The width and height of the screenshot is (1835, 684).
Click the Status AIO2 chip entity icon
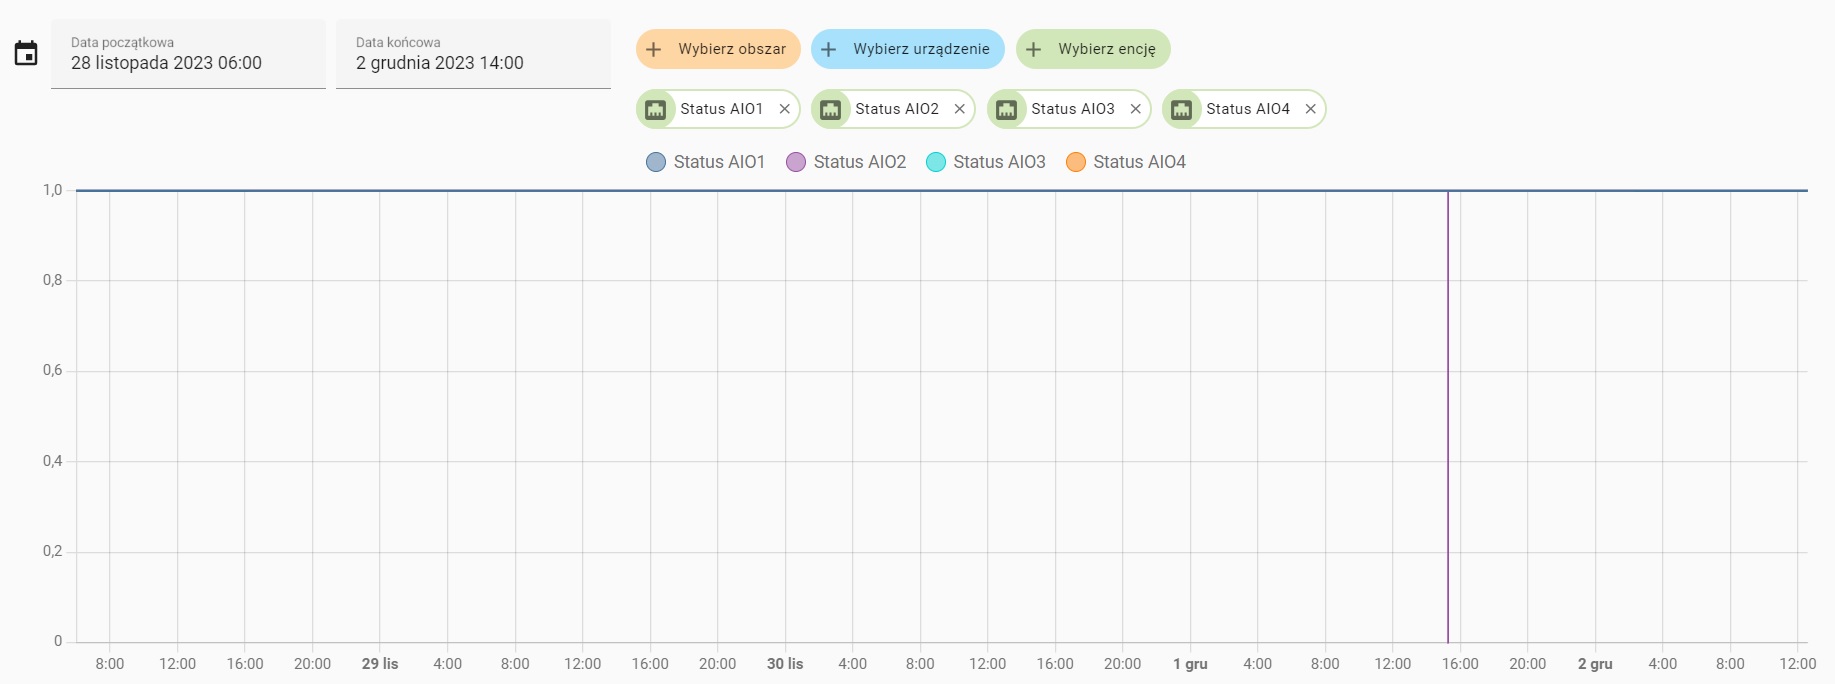(x=831, y=110)
